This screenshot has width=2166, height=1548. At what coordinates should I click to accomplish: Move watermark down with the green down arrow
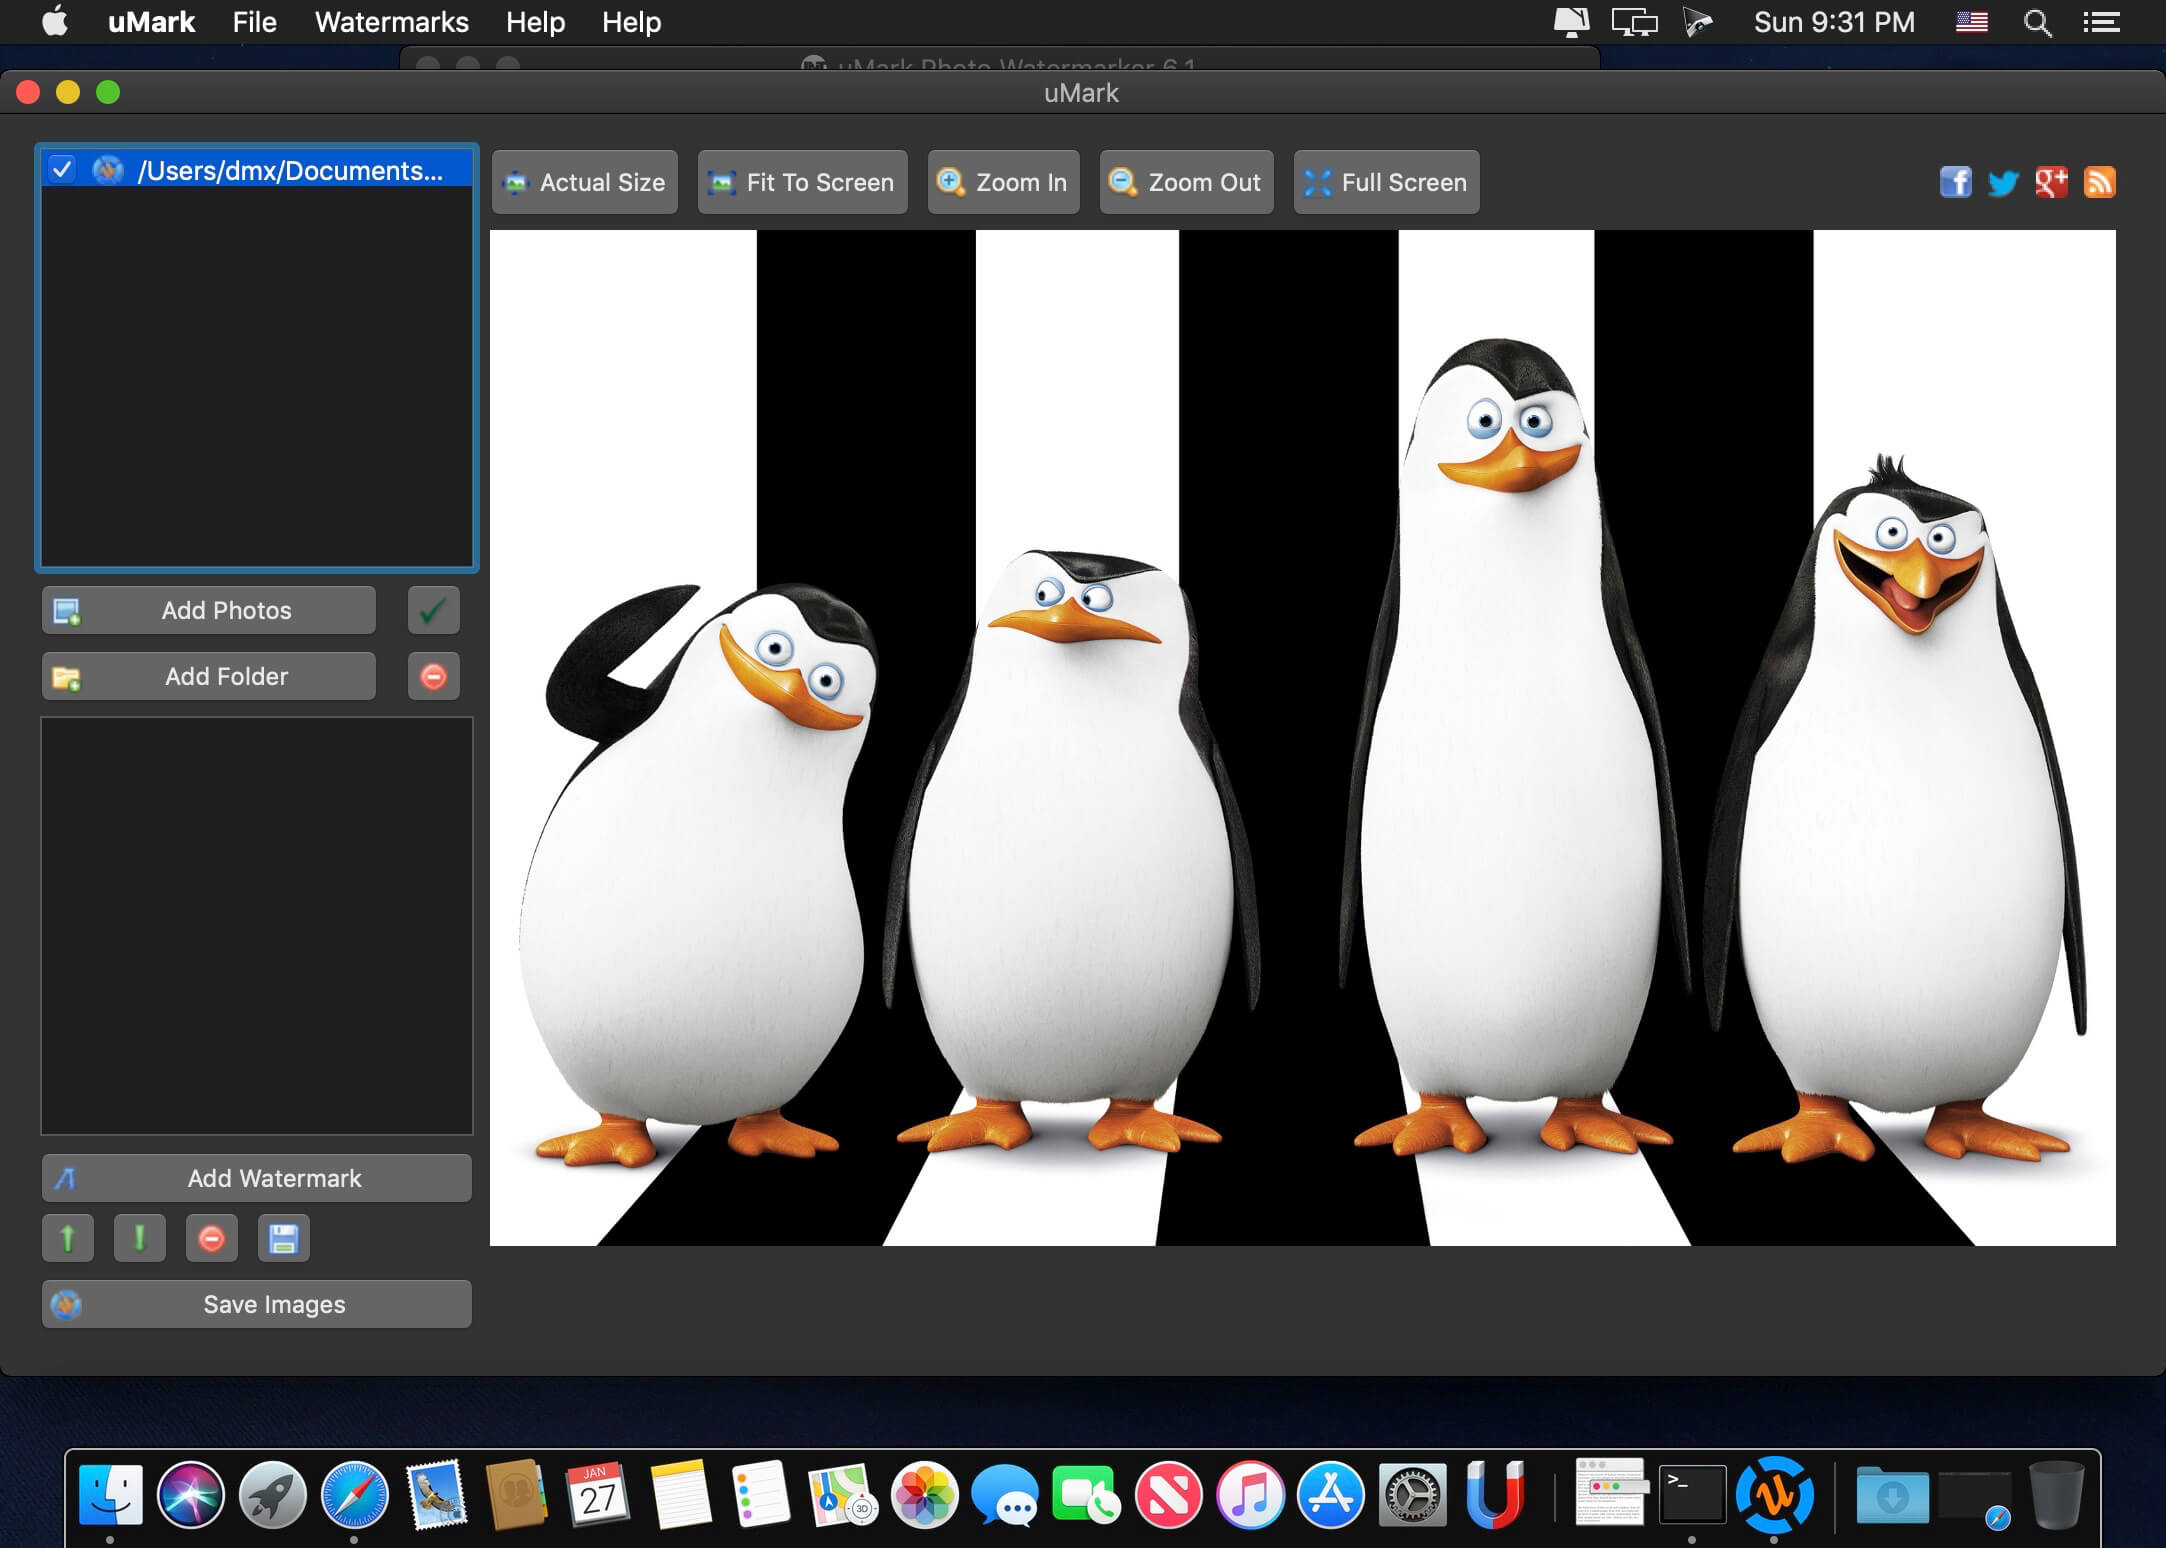140,1239
